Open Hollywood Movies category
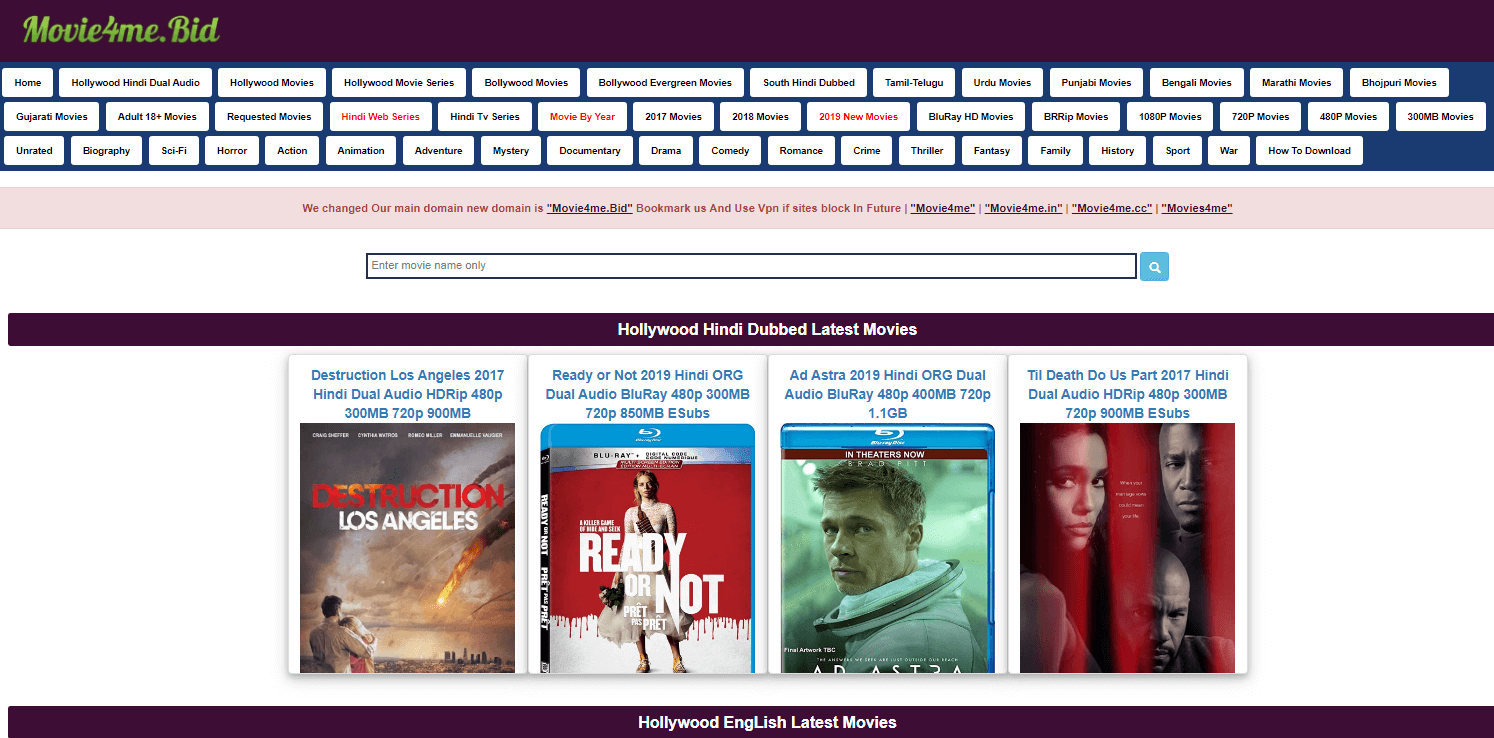The height and width of the screenshot is (738, 1494). click(272, 83)
